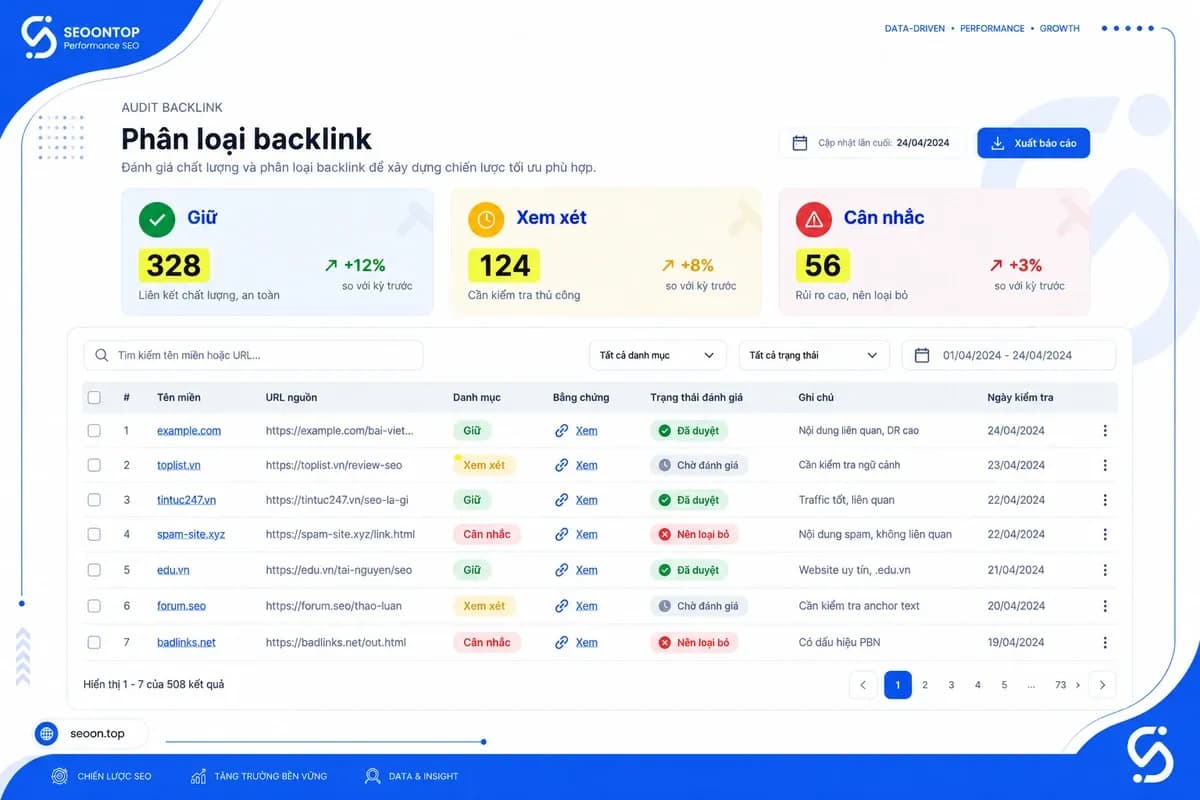
Task: Click the 'Ngày kiểm tra' column header
Action: tap(1020, 397)
